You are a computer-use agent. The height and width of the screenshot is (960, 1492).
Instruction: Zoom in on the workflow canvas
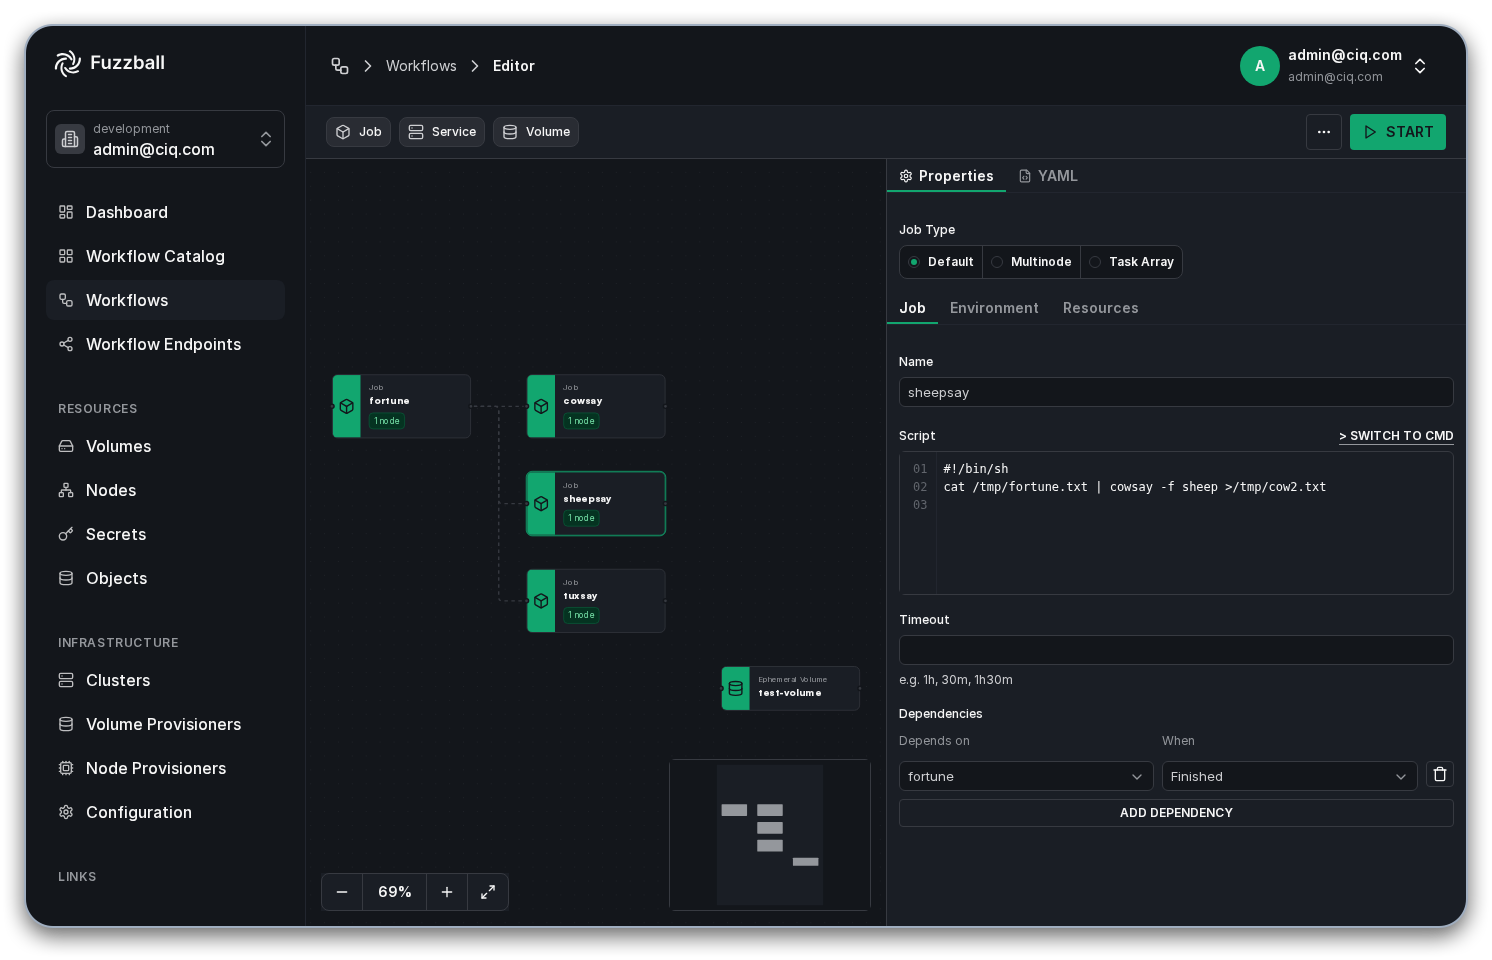click(447, 892)
